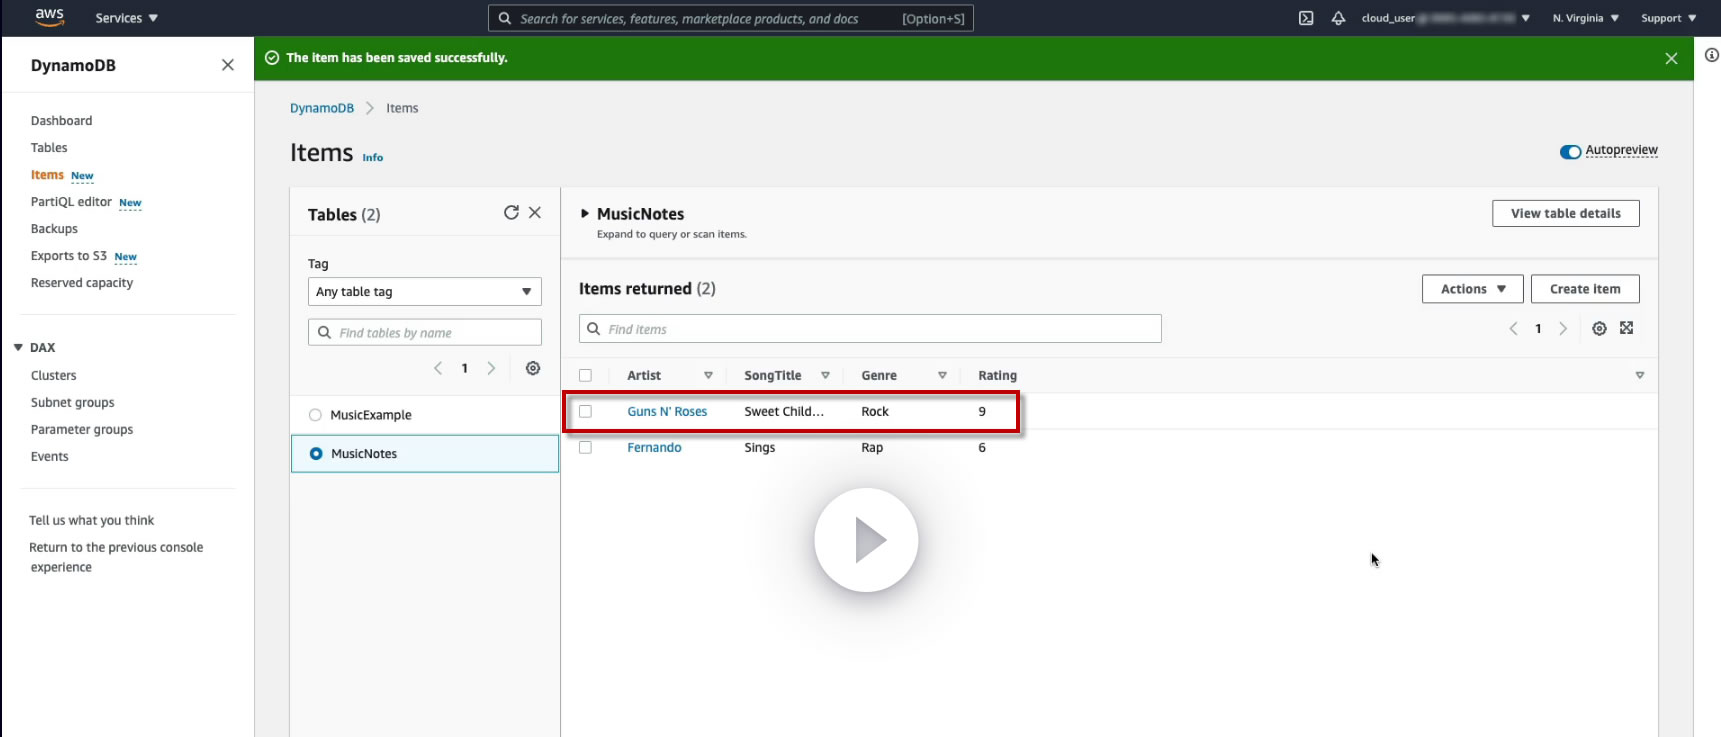Check the Guns N' Roses row checkbox
This screenshot has width=1721, height=737.
(586, 412)
